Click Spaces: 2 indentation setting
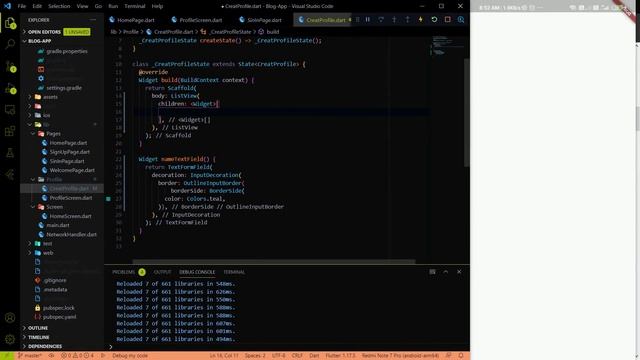 (x=255, y=356)
